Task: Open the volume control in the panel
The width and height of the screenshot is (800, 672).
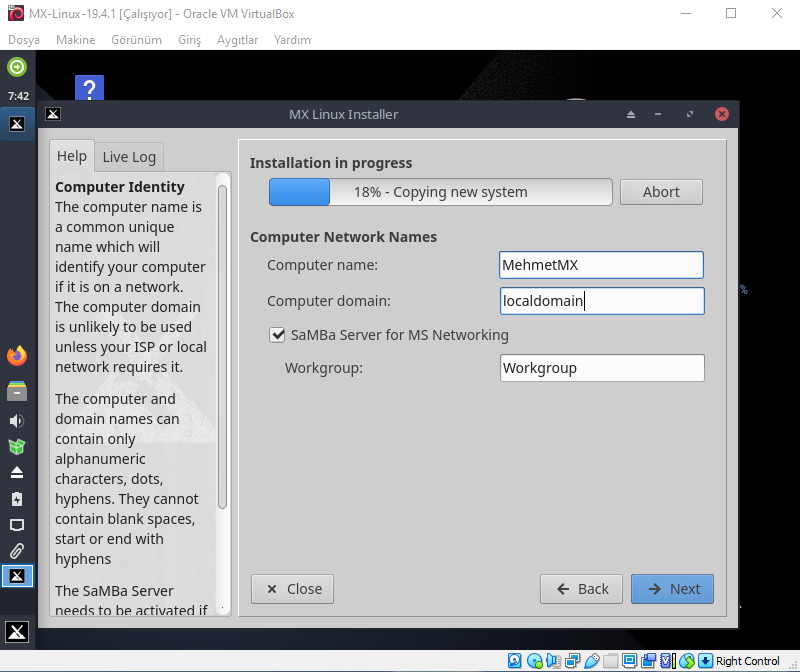Action: click(x=17, y=421)
